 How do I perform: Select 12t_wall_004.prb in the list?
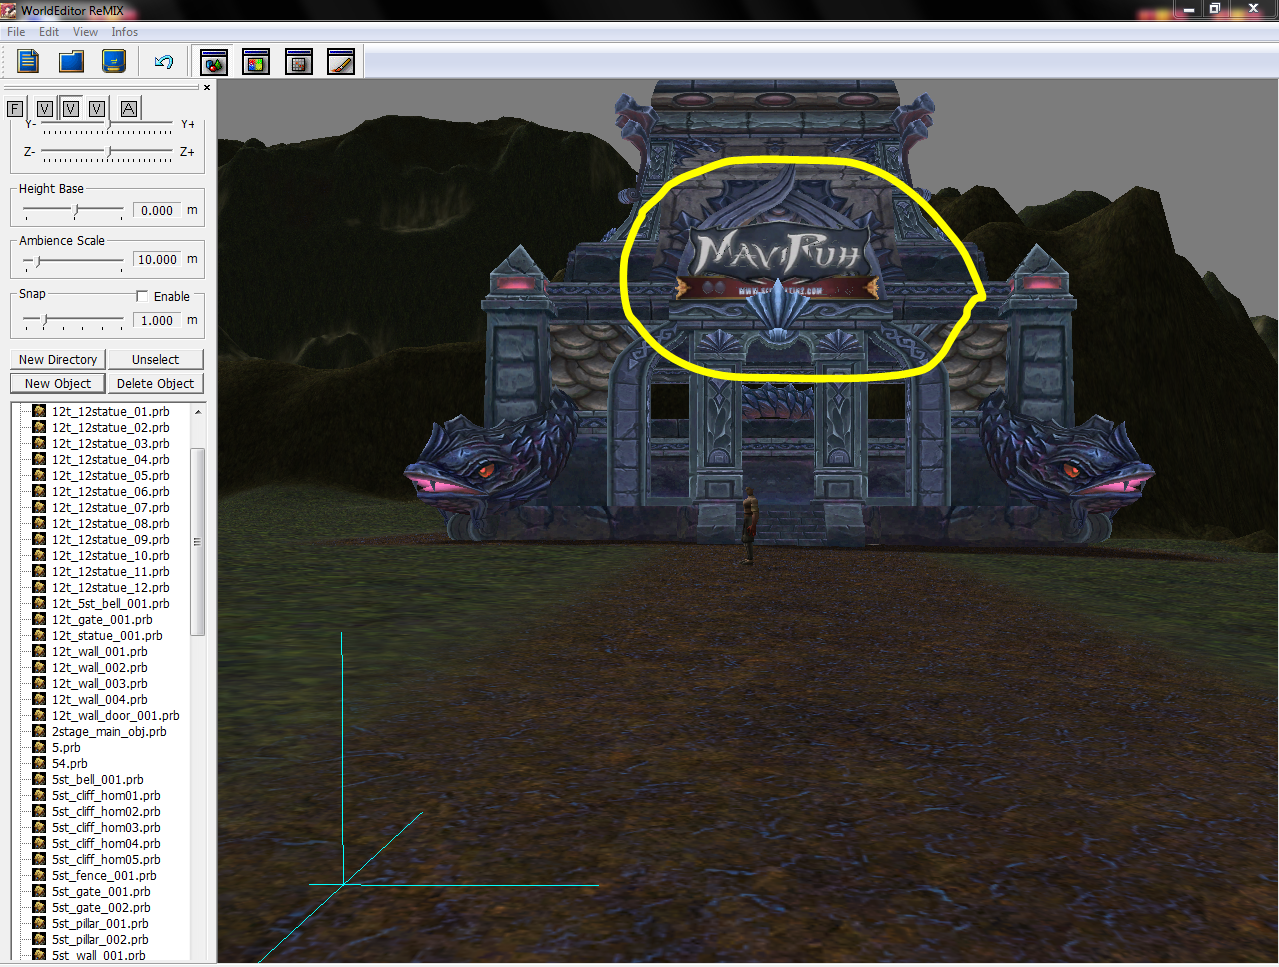point(99,699)
